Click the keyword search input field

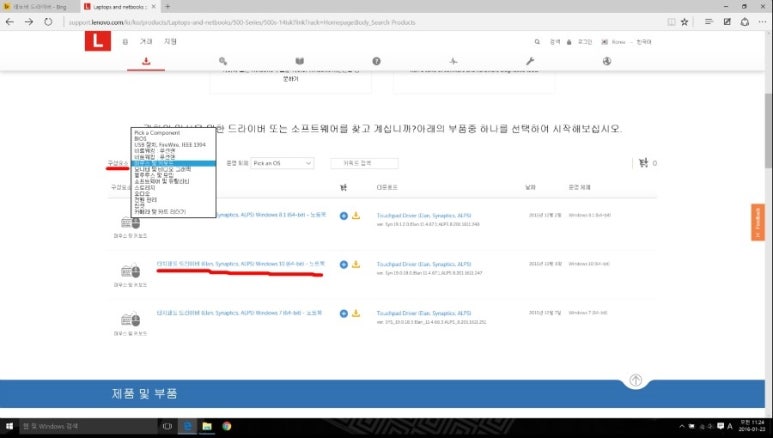tap(364, 163)
